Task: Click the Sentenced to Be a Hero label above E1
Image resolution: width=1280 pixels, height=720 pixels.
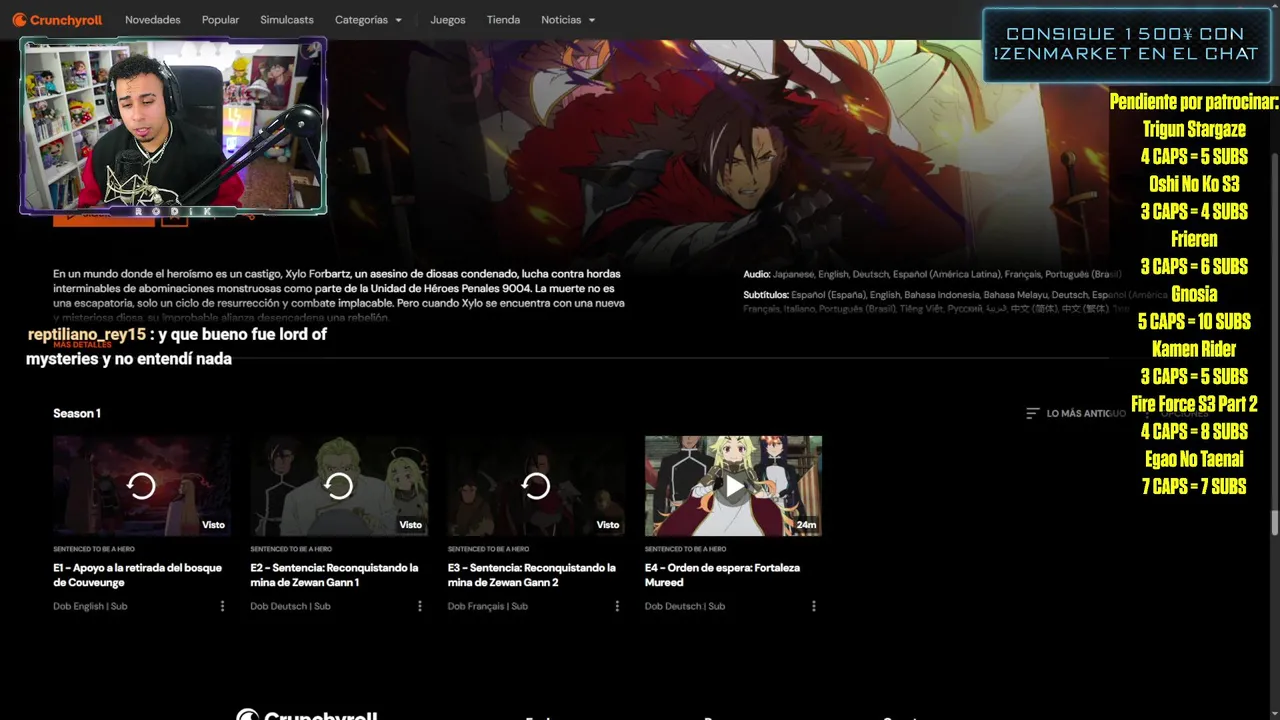Action: pyautogui.click(x=94, y=549)
